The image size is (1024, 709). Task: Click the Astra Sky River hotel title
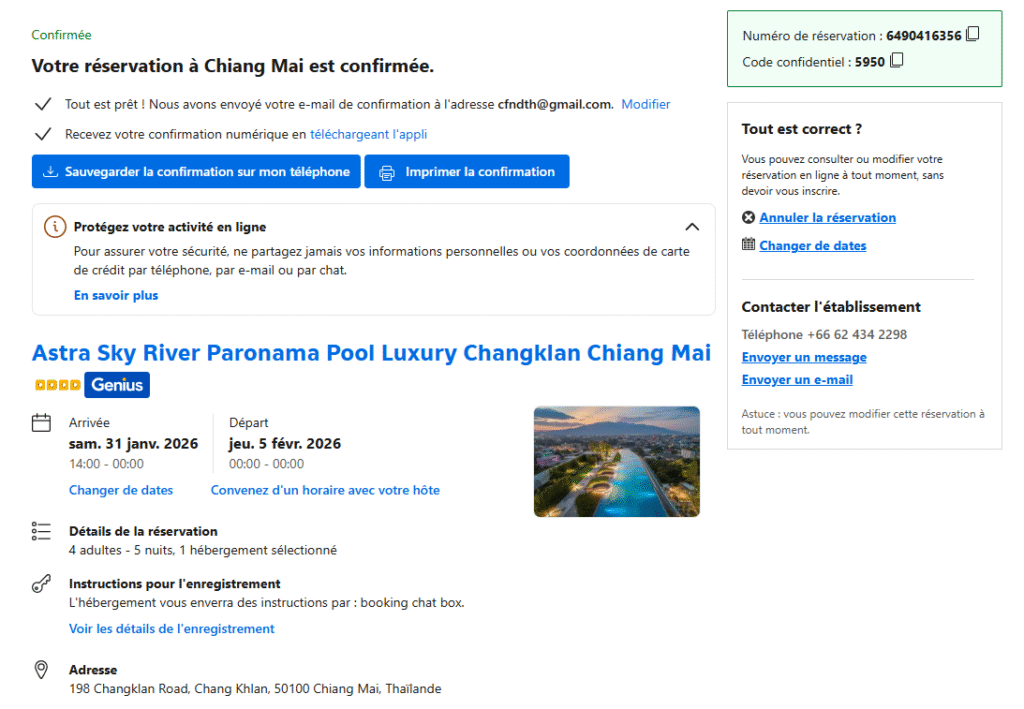point(371,353)
